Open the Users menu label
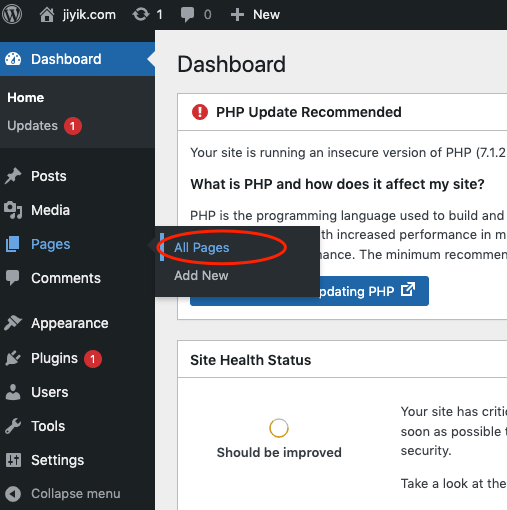507x510 pixels. coord(50,392)
